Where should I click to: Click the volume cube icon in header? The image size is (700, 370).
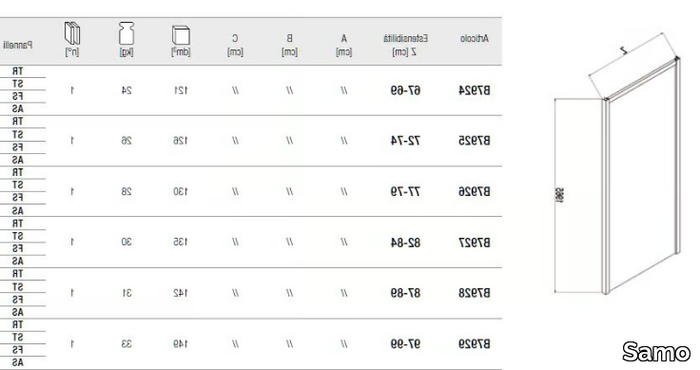point(181,35)
